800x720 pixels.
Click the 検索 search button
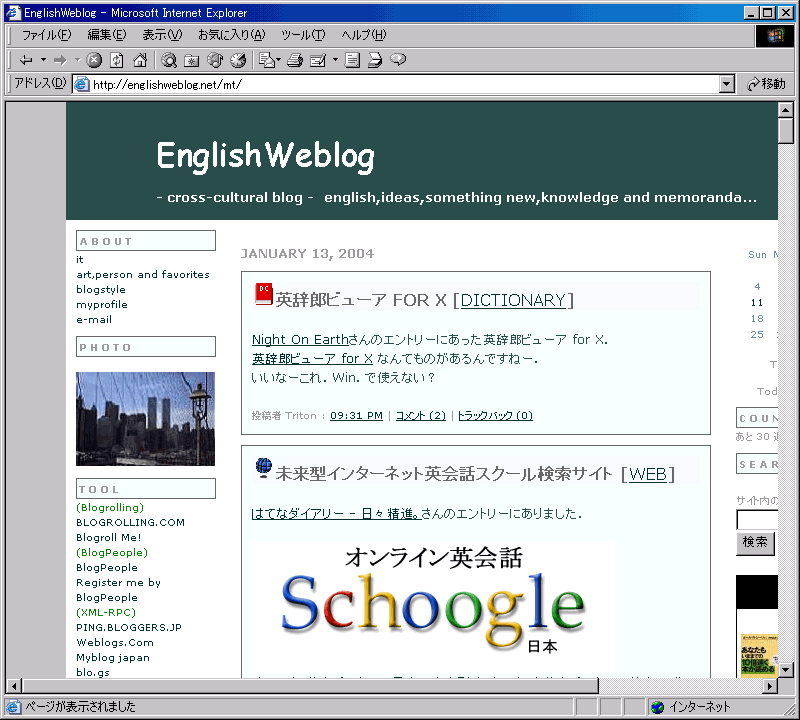[755, 543]
